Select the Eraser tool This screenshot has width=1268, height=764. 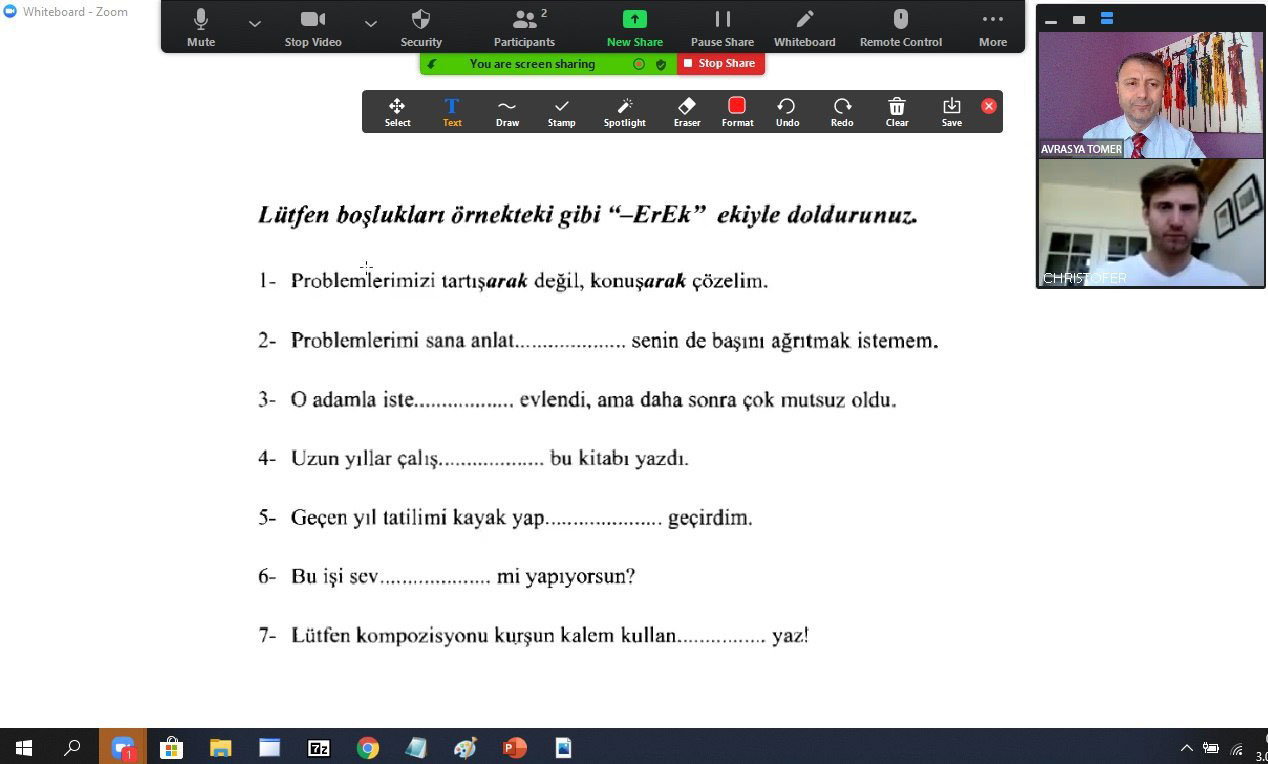click(x=686, y=112)
